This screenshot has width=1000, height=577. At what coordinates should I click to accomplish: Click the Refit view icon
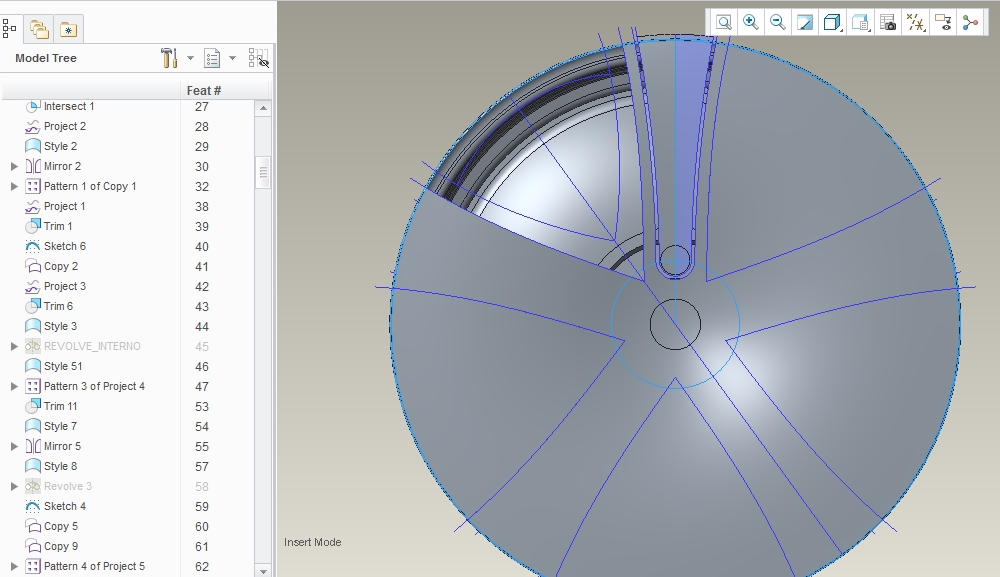(x=724, y=23)
